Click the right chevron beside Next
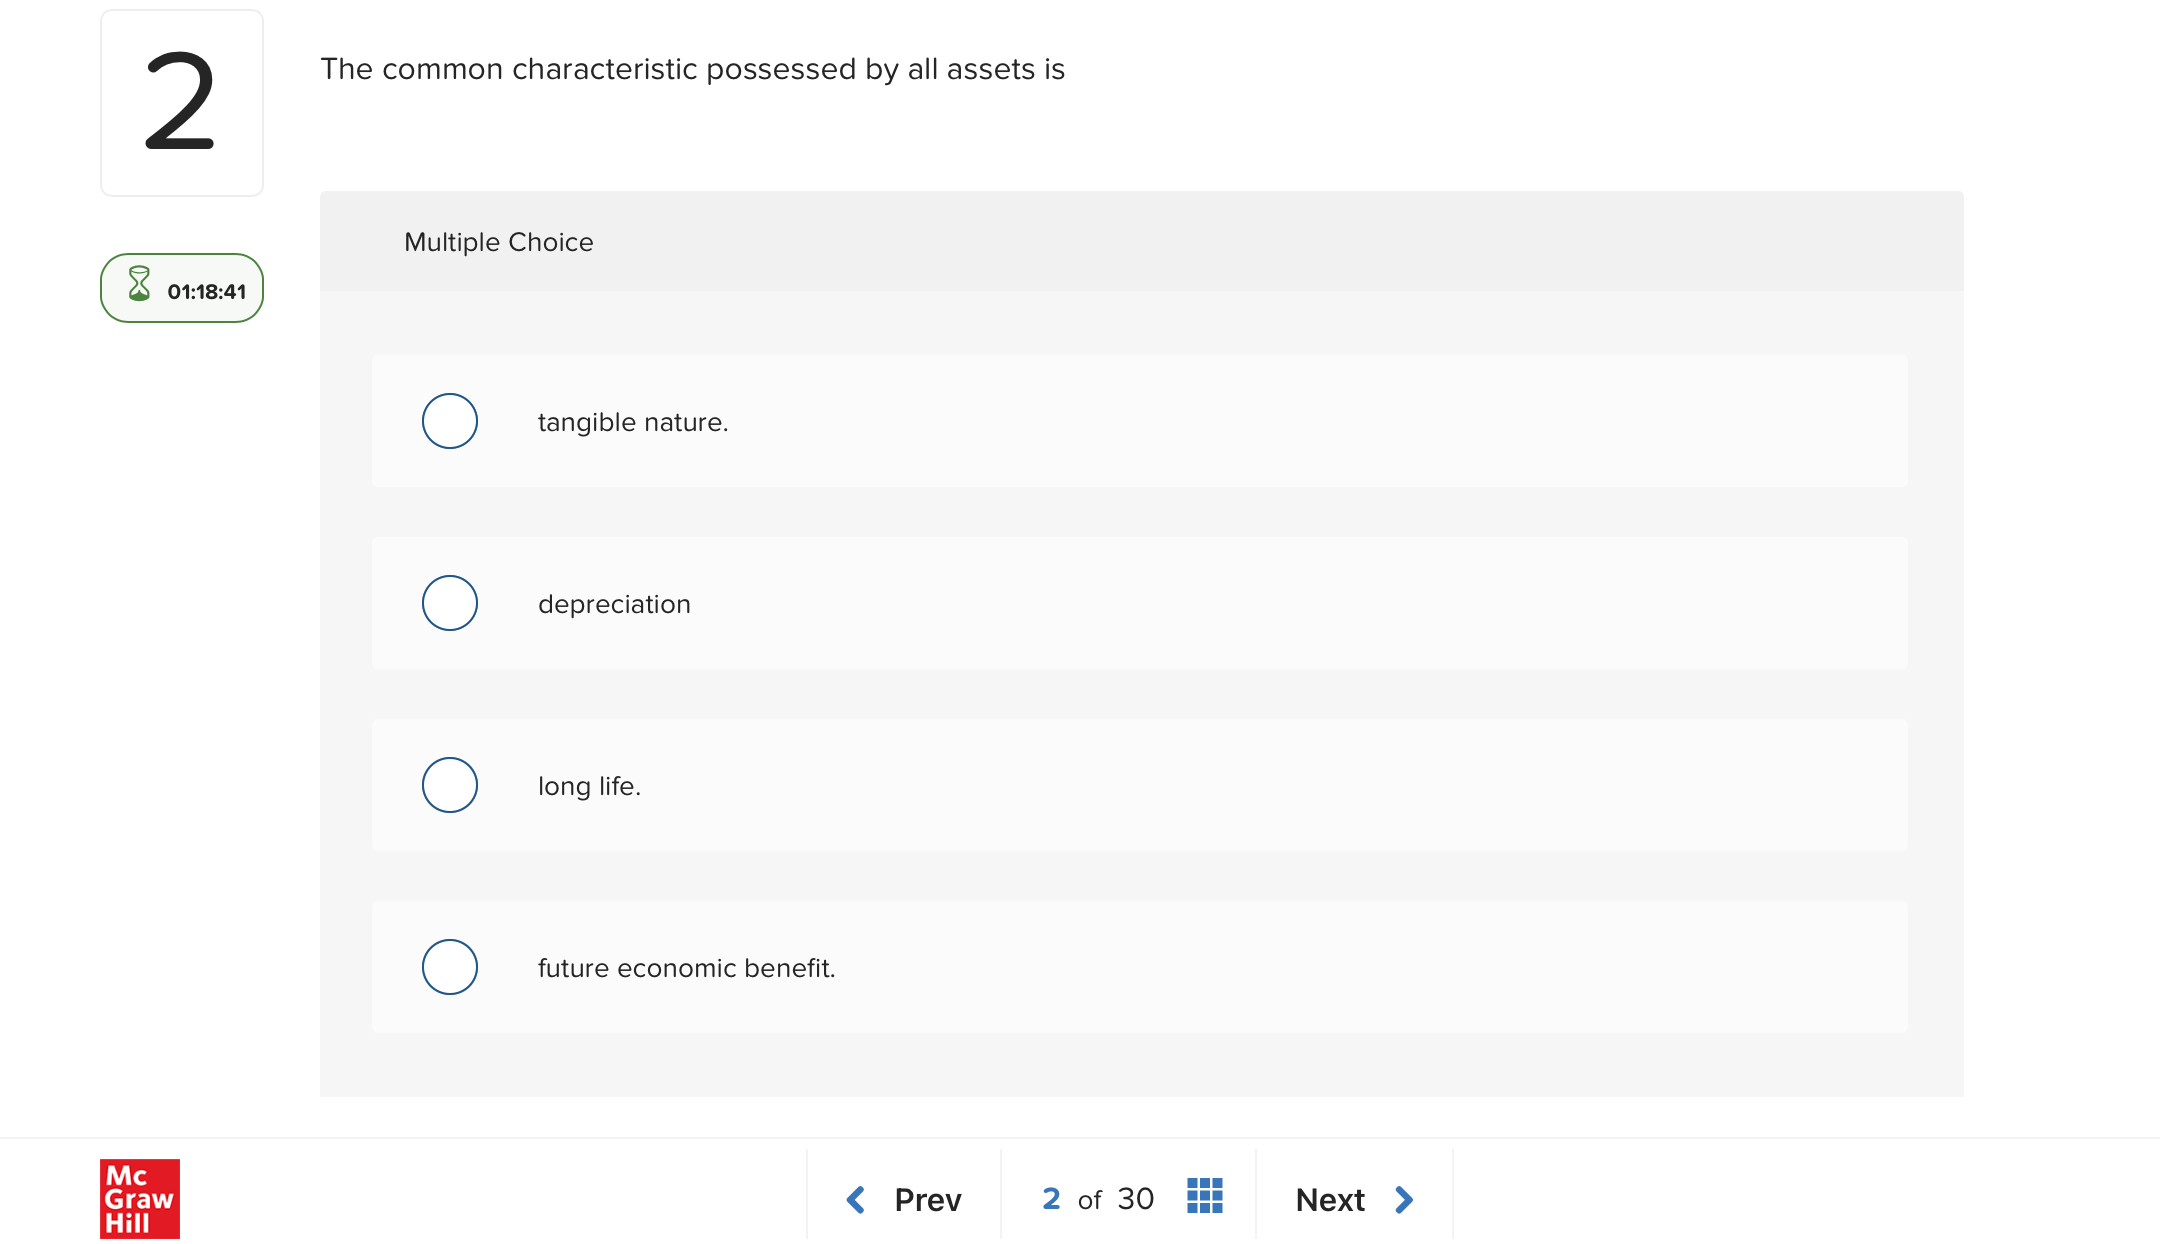The height and width of the screenshot is (1244, 2160). pyautogui.click(x=1404, y=1199)
